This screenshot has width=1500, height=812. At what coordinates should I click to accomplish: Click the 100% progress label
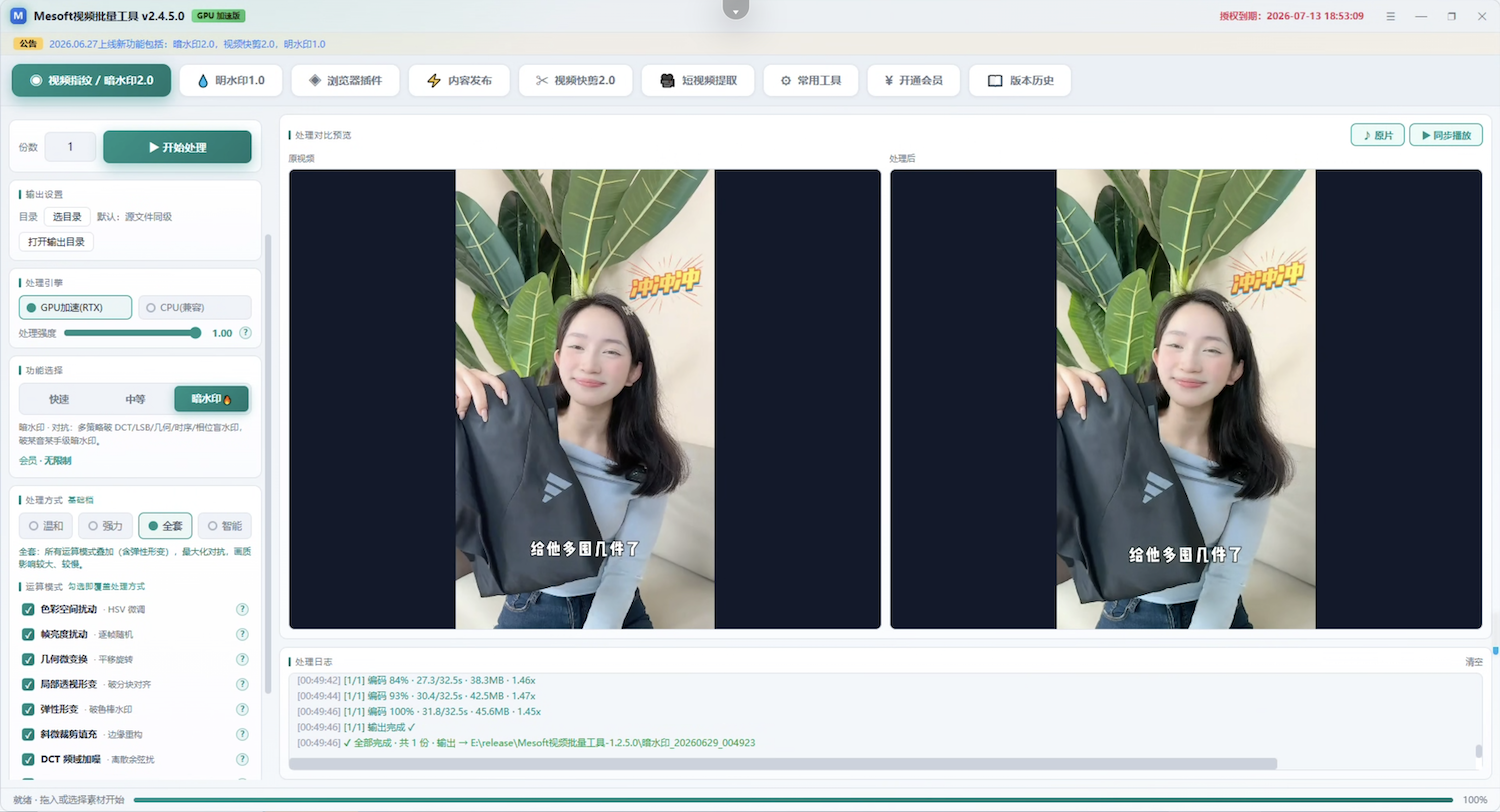click(1474, 800)
